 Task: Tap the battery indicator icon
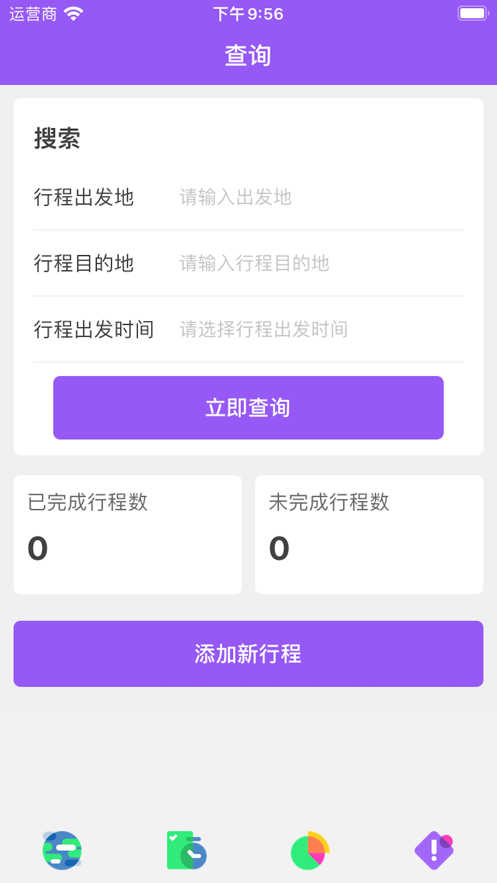tap(472, 14)
